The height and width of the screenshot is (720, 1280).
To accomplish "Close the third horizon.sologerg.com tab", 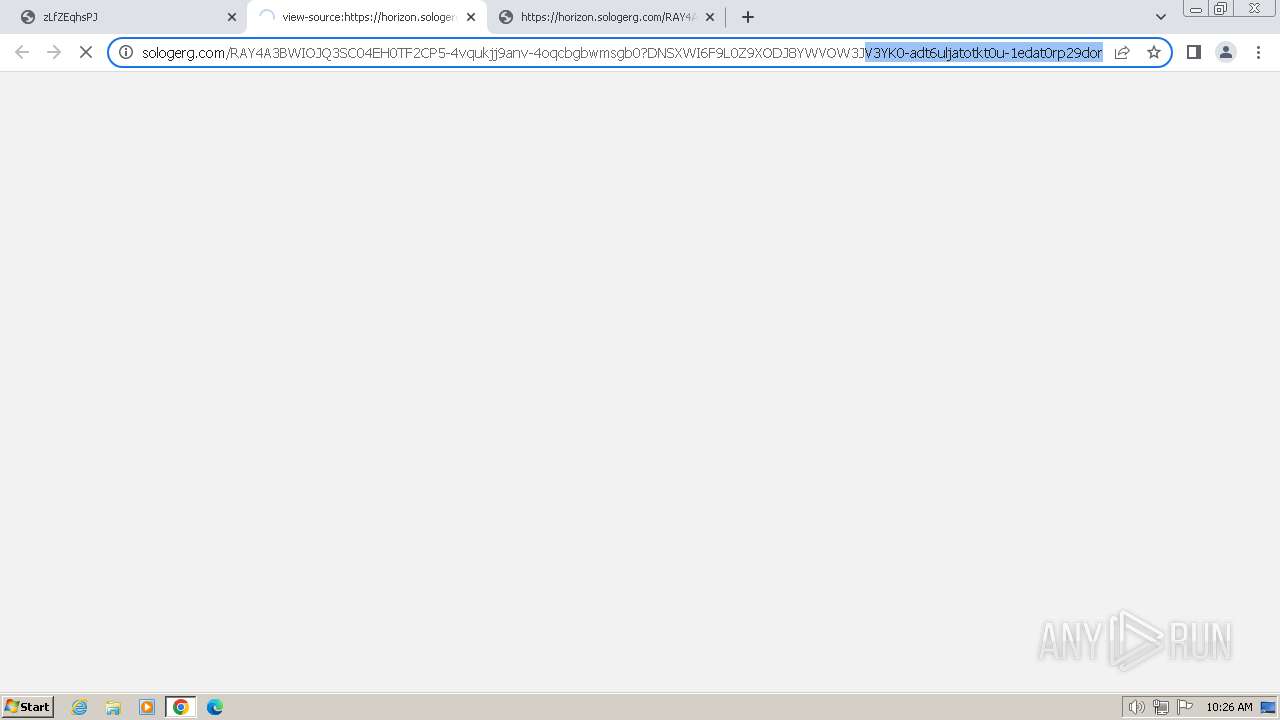I will click(710, 17).
